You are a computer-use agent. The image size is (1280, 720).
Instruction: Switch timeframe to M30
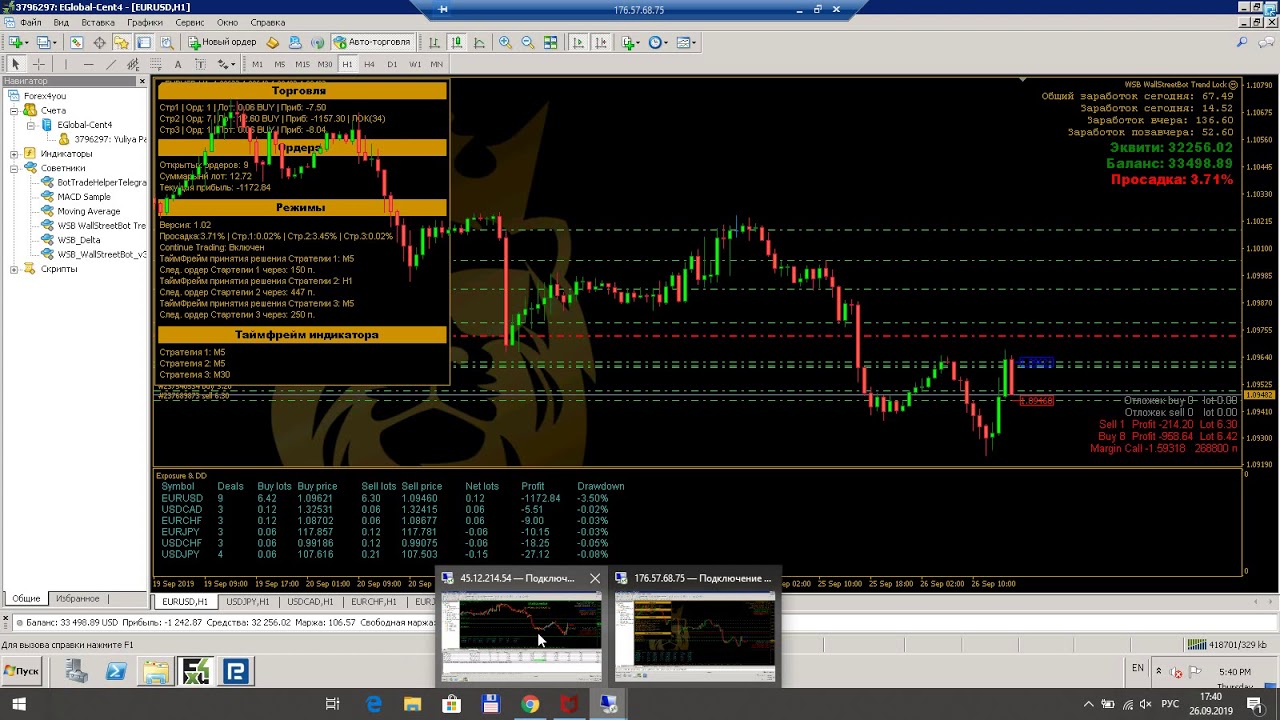pyautogui.click(x=325, y=64)
